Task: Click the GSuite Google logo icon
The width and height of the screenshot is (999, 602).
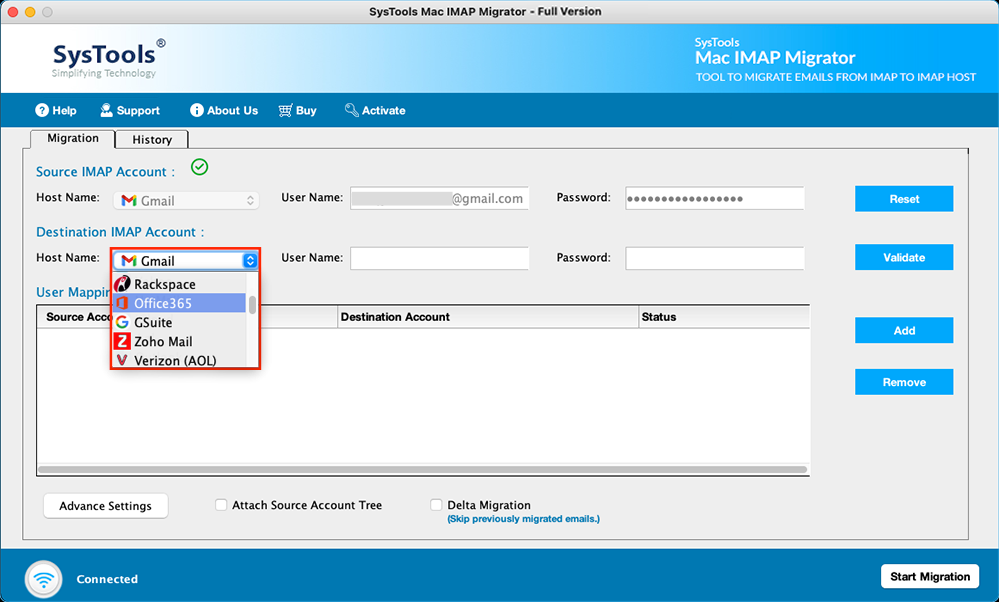Action: pos(122,322)
